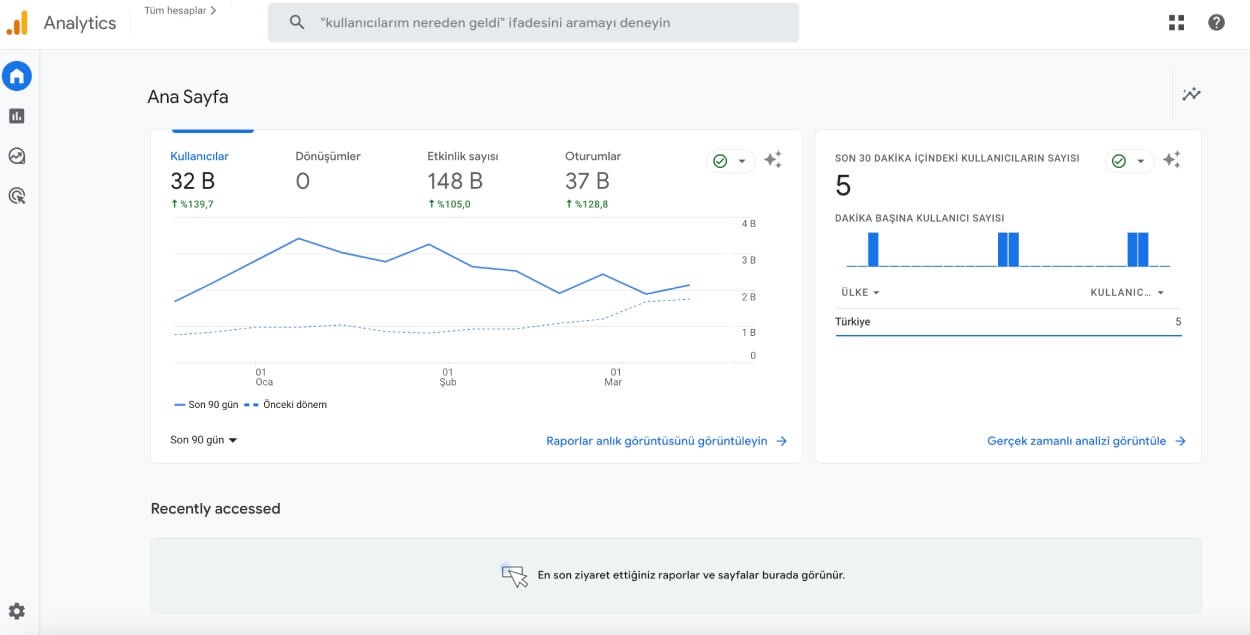Image resolution: width=1250 pixels, height=635 pixels.
Task: Click the cursor icon in Recently accessed
Action: click(x=514, y=575)
